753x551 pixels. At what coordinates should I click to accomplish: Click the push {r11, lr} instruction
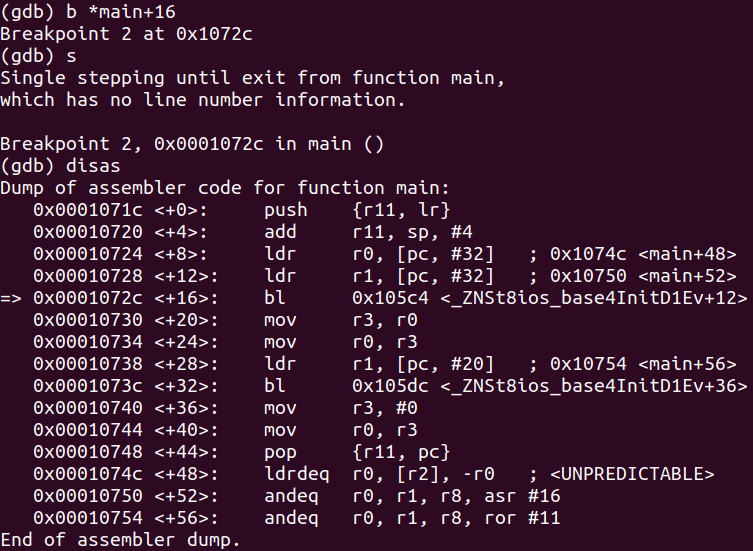[357, 210]
